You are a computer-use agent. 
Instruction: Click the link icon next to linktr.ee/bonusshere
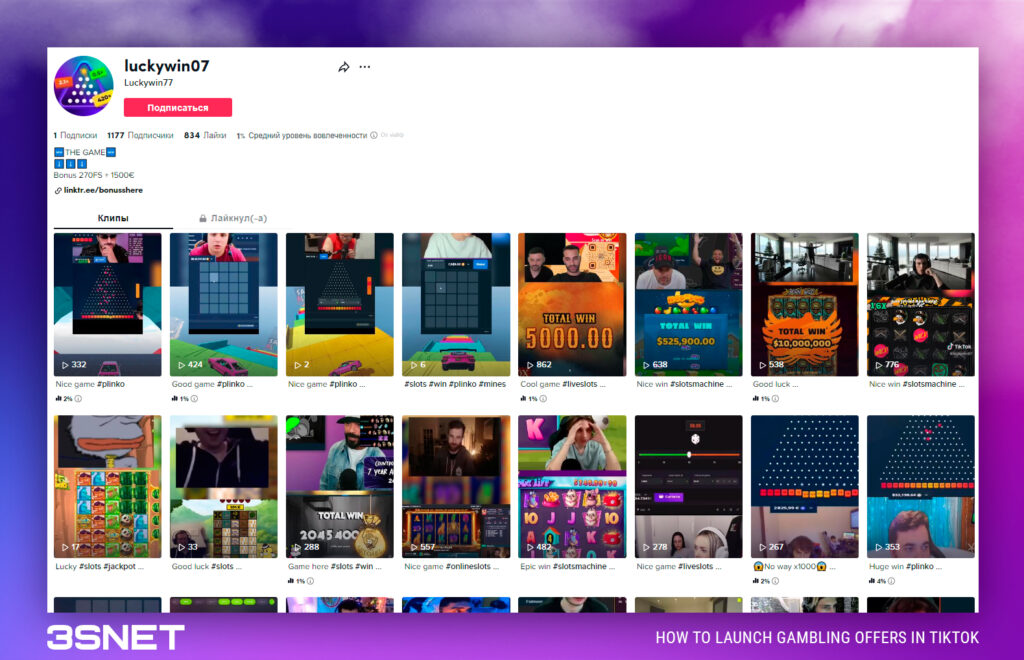click(x=57, y=189)
